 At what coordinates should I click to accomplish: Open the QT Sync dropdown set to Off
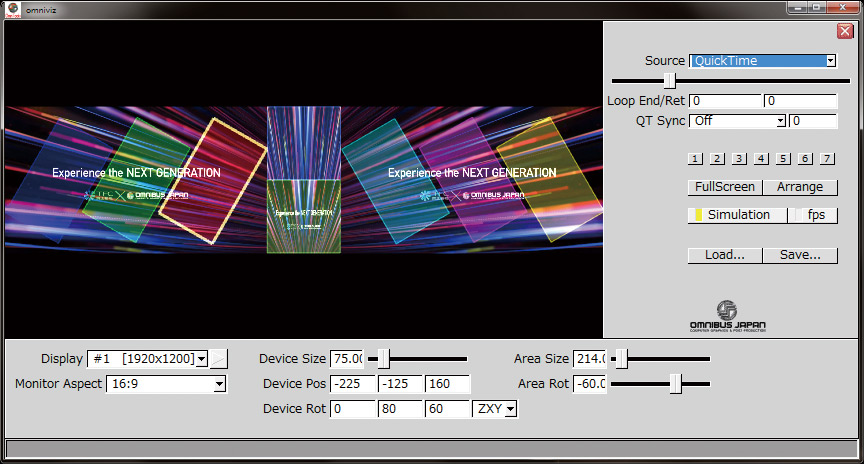[x=737, y=121]
